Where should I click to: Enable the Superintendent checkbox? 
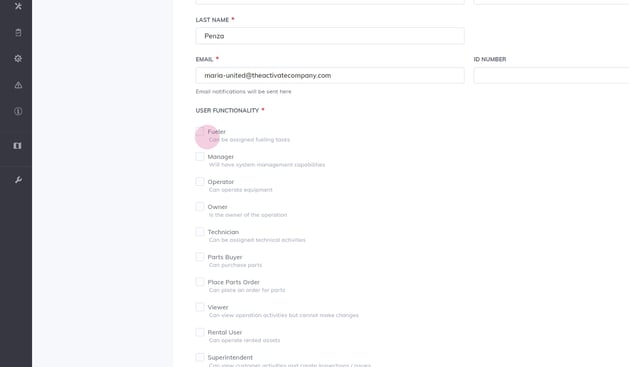coord(200,357)
